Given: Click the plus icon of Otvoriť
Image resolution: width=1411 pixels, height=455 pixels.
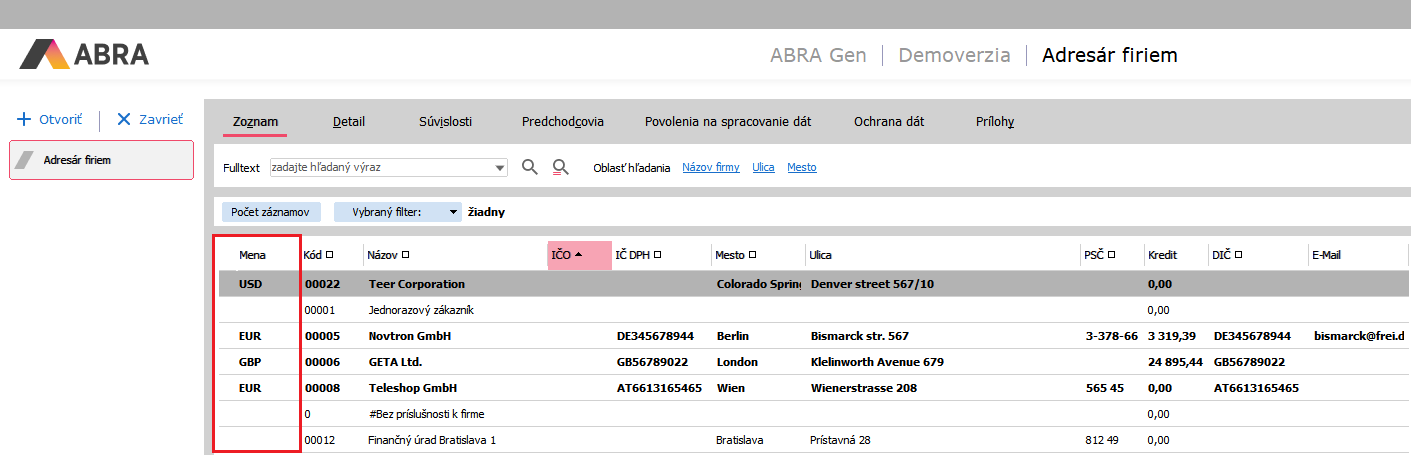Looking at the screenshot, I should 25,119.
